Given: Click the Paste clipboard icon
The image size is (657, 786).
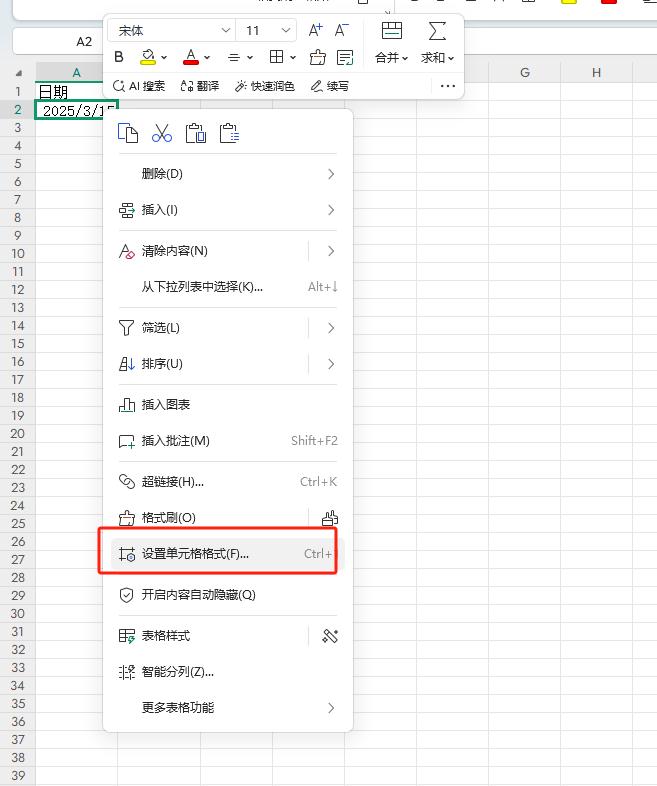Looking at the screenshot, I should (195, 133).
